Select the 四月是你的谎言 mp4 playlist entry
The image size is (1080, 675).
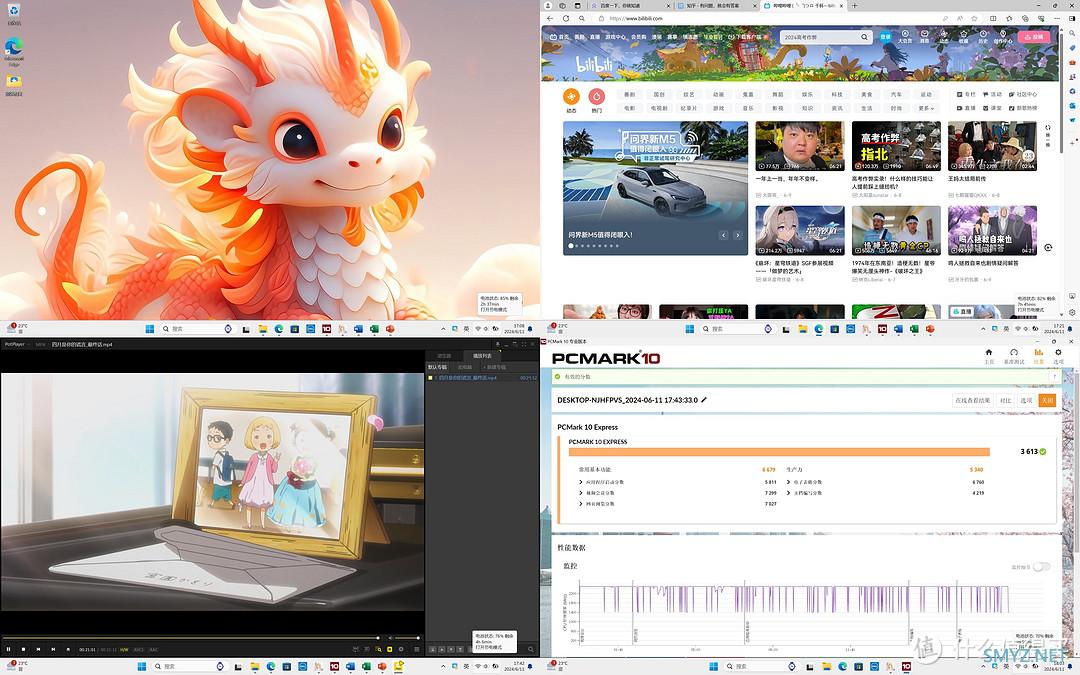(482, 377)
